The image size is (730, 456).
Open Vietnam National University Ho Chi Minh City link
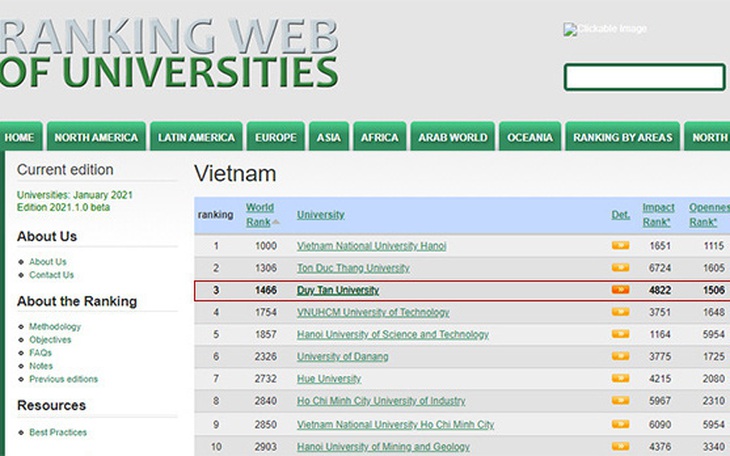click(396, 425)
